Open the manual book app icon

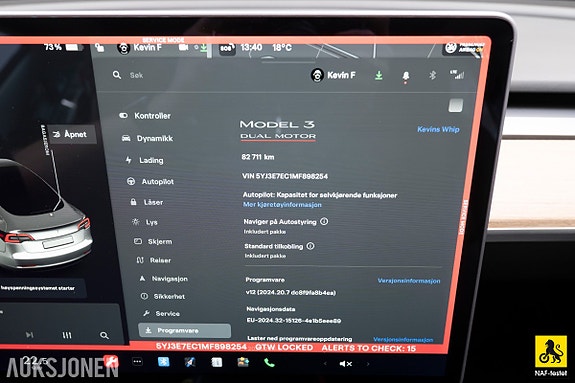click(x=216, y=362)
